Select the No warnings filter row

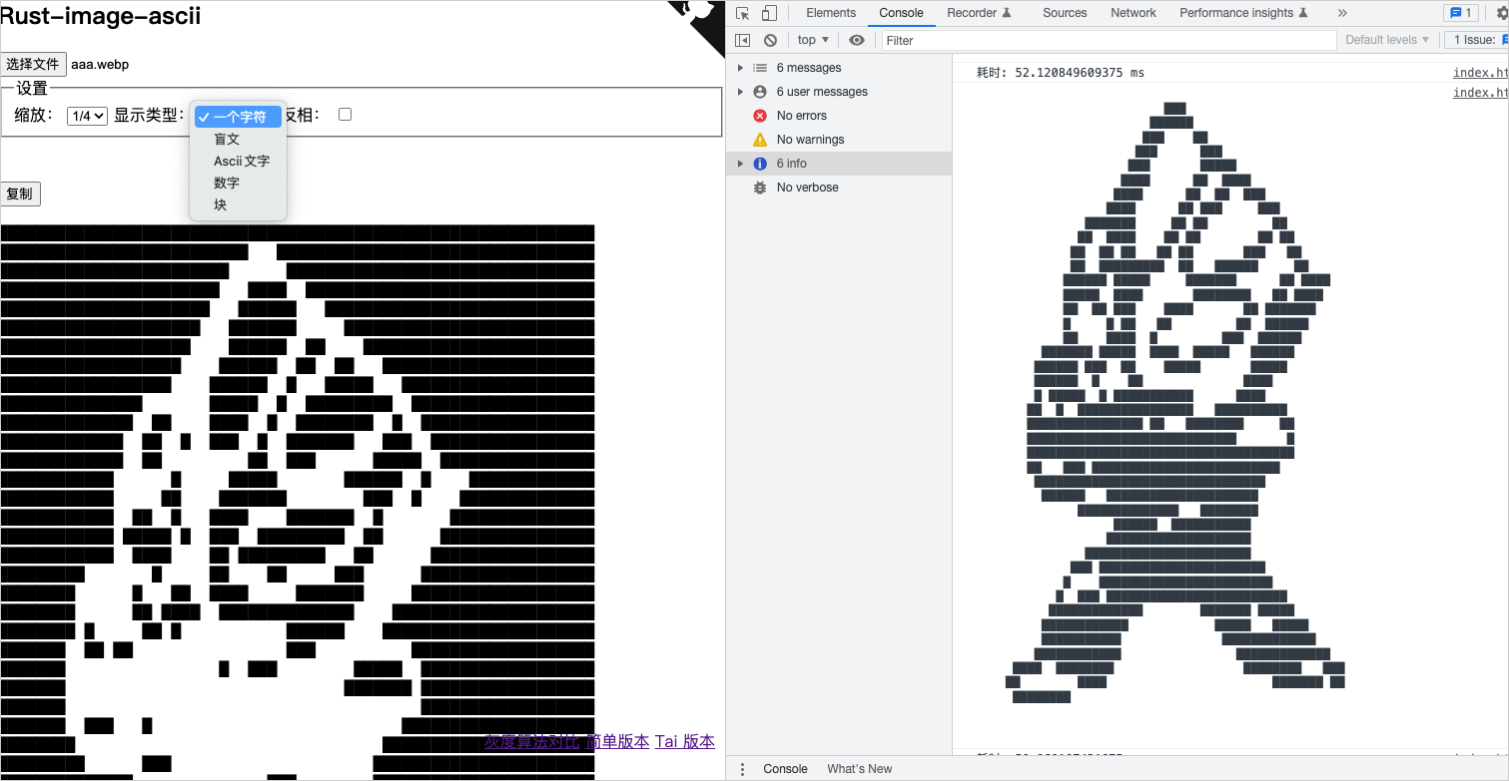point(839,140)
